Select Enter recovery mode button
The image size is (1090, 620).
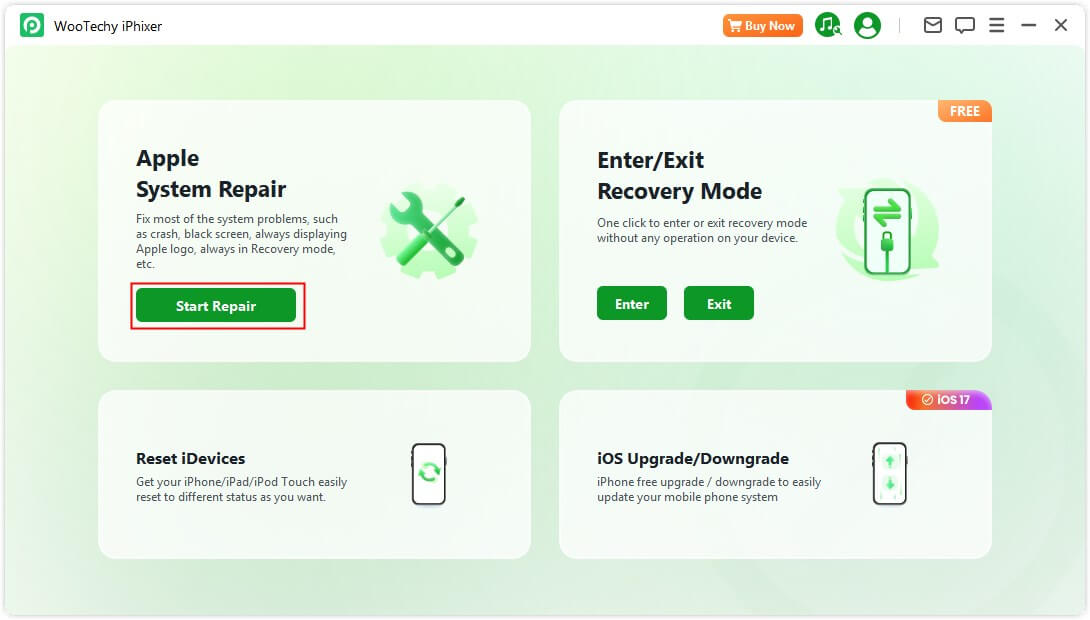click(x=631, y=304)
